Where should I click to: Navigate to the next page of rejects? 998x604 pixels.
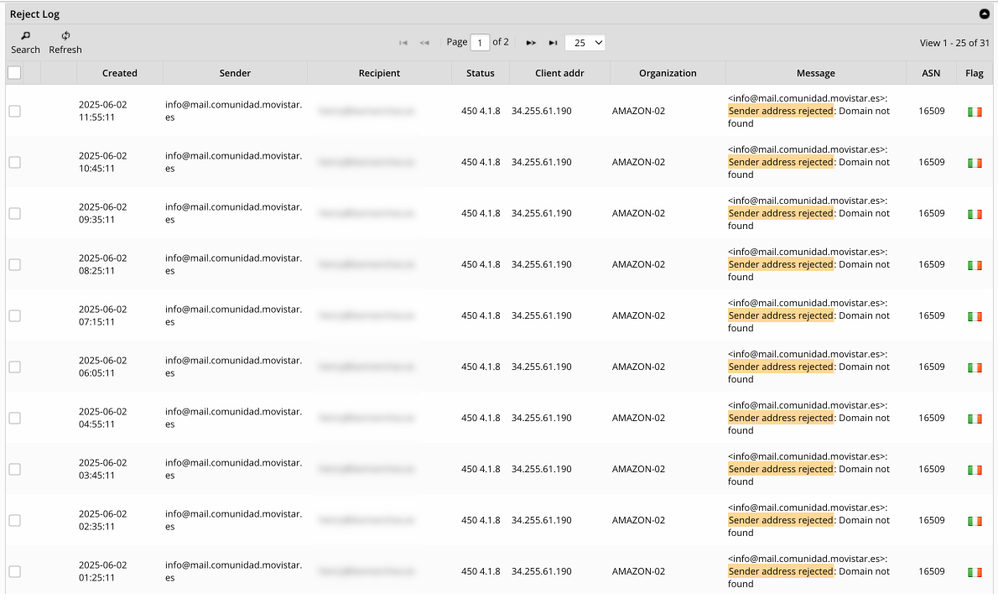(531, 42)
